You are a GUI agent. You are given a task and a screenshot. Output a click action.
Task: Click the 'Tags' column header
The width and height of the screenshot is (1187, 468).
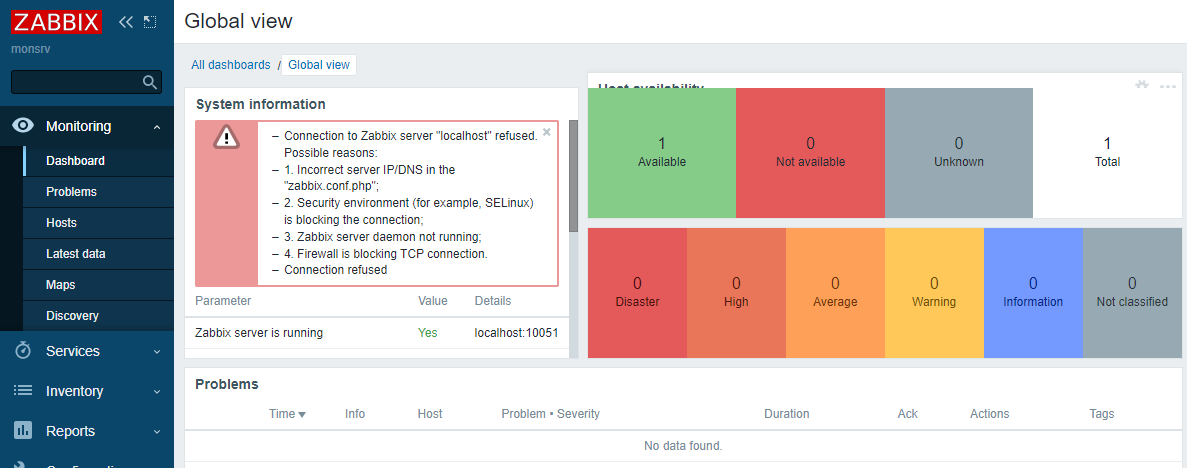point(1101,413)
